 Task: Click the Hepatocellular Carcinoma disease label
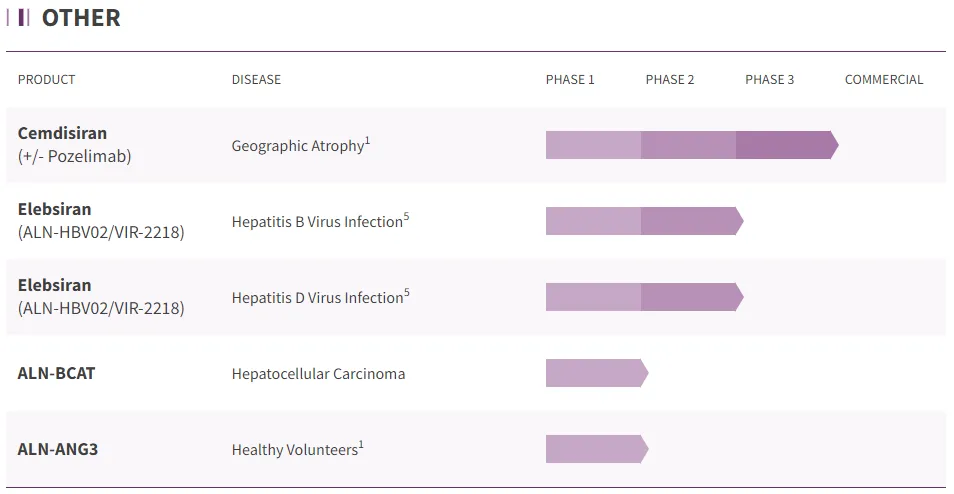[318, 374]
